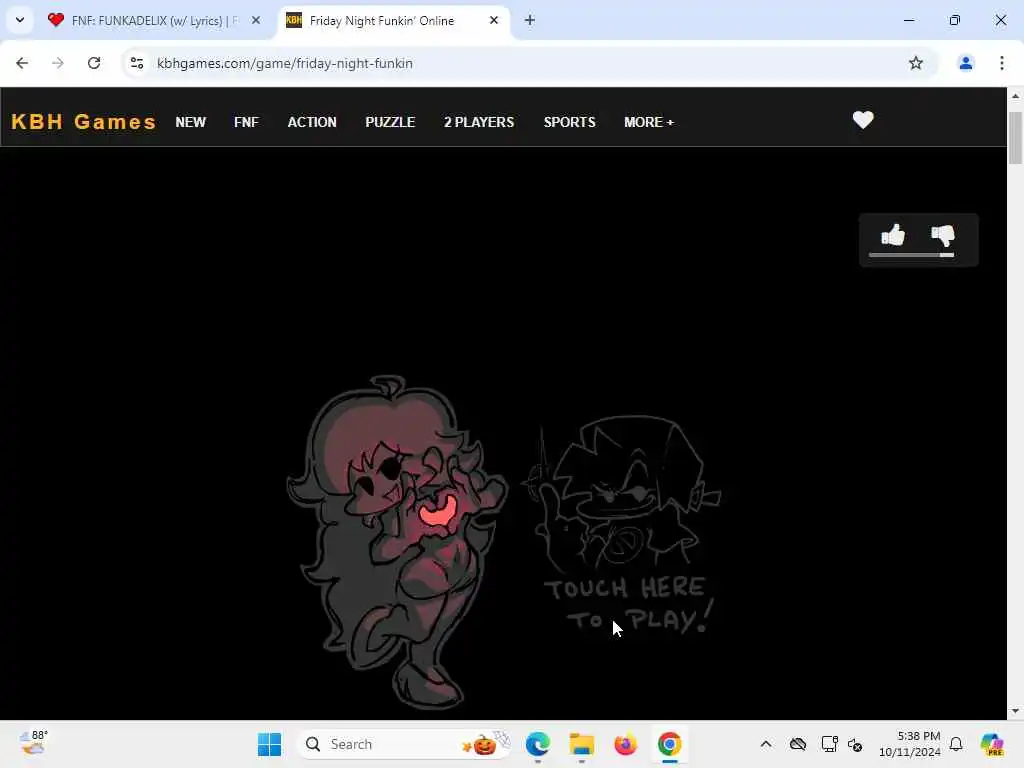Click the thumbs down dislike icon

pos(942,236)
